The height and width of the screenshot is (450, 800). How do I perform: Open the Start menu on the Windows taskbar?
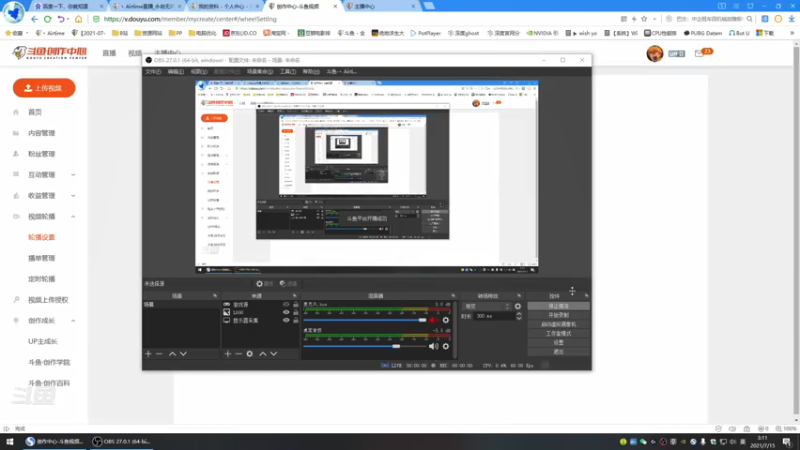tap(10, 441)
